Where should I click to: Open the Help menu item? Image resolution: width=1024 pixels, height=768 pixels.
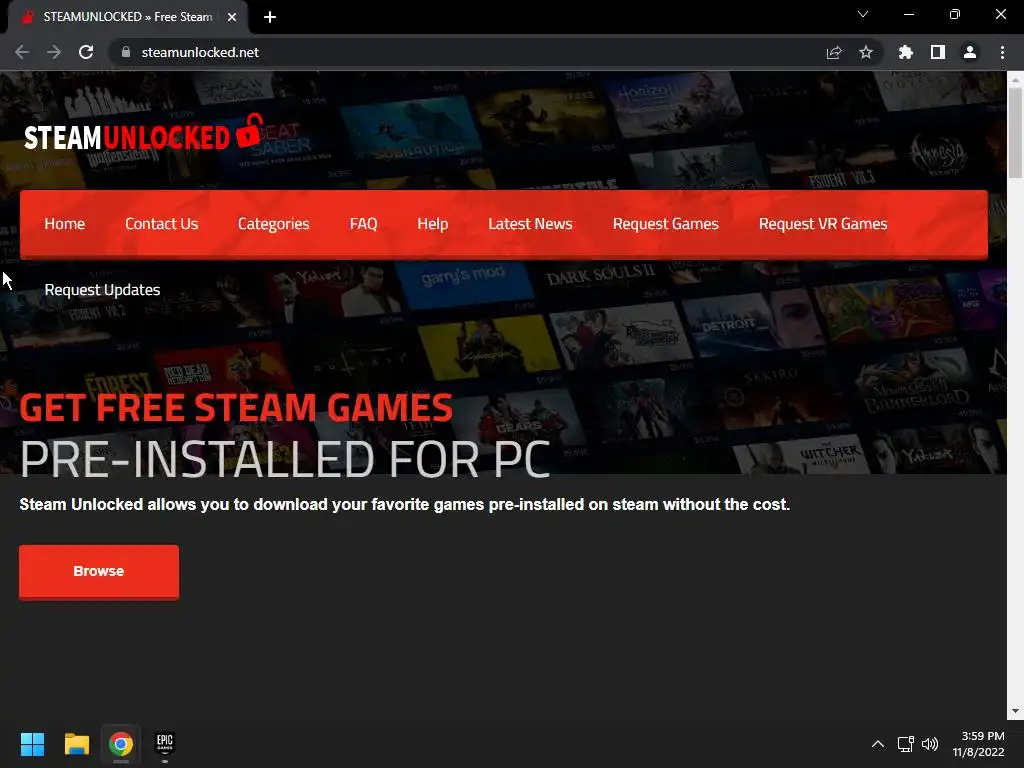[432, 224]
